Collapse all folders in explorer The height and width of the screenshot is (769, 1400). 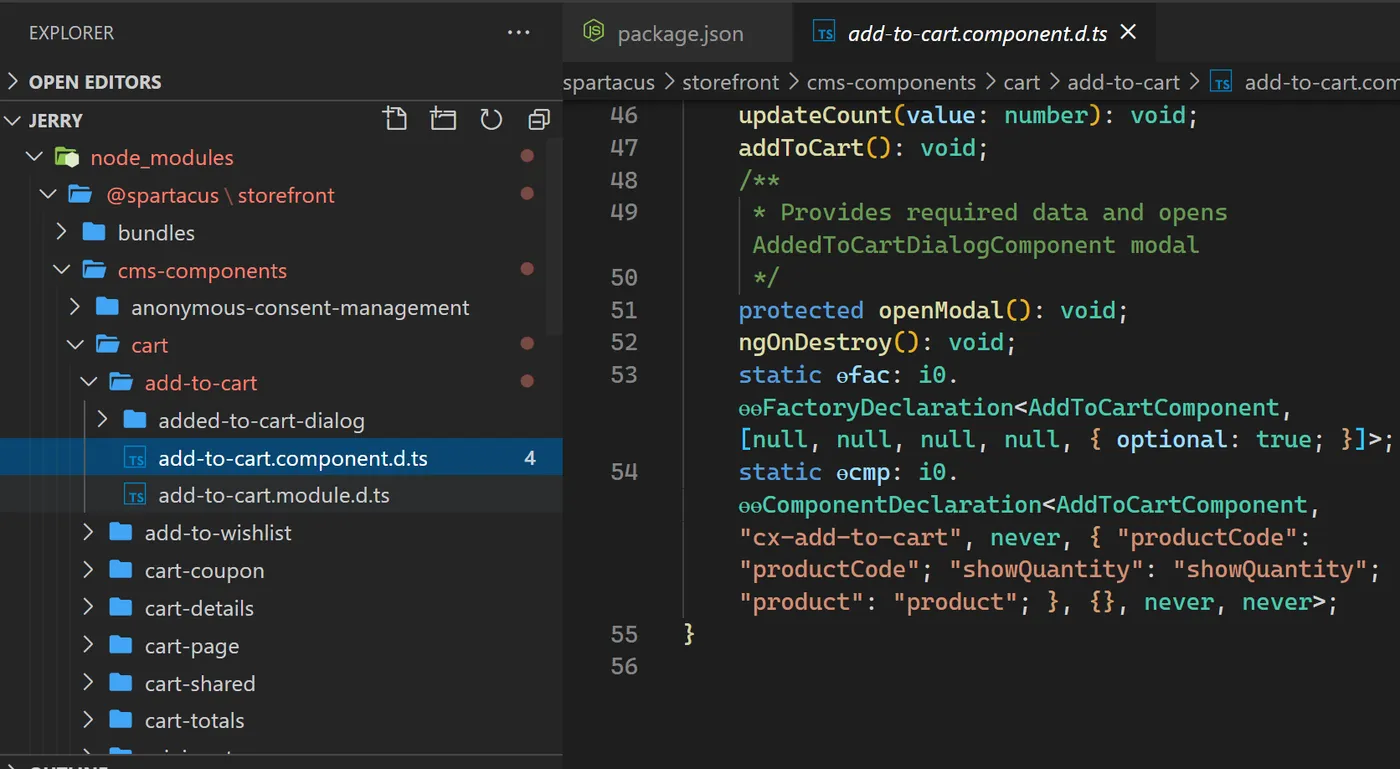pyautogui.click(x=539, y=120)
